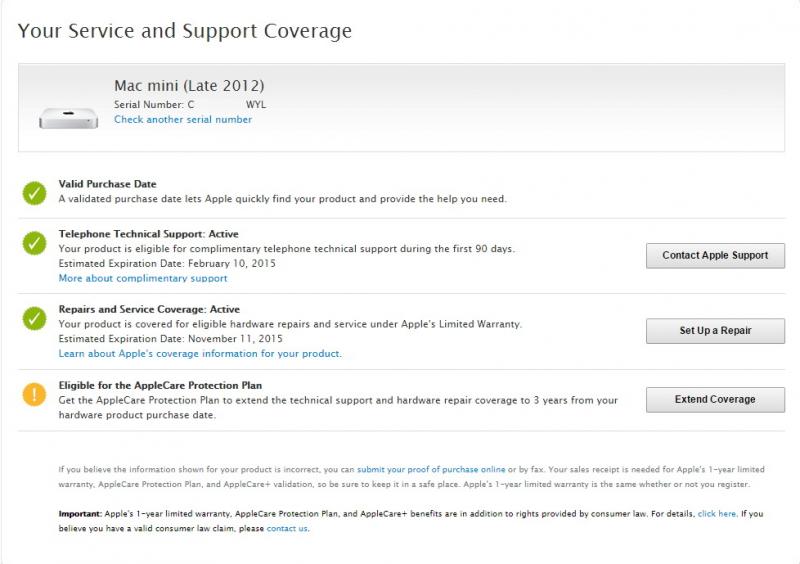The width and height of the screenshot is (800, 564).
Task: Open the More about complimentary support link
Action: pyautogui.click(x=143, y=278)
